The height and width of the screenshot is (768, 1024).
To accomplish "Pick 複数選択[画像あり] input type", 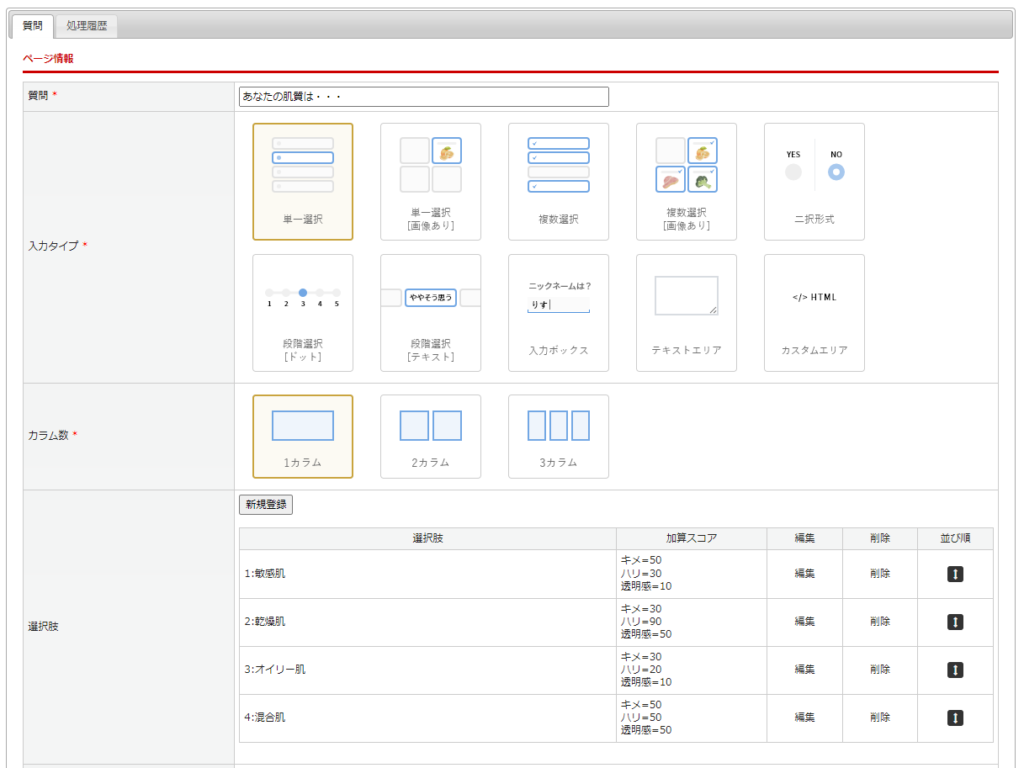I will point(686,182).
